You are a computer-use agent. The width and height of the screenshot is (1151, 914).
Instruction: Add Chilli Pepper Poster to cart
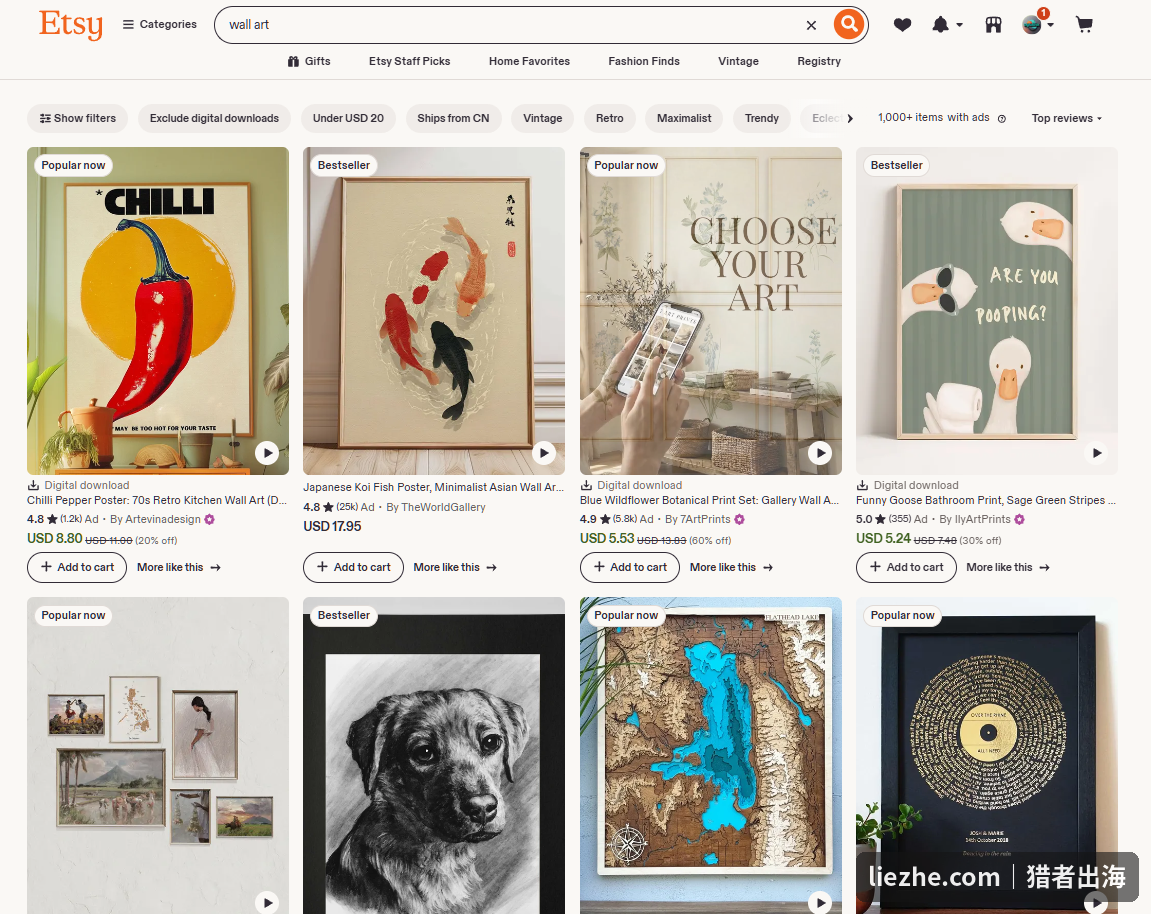click(77, 567)
